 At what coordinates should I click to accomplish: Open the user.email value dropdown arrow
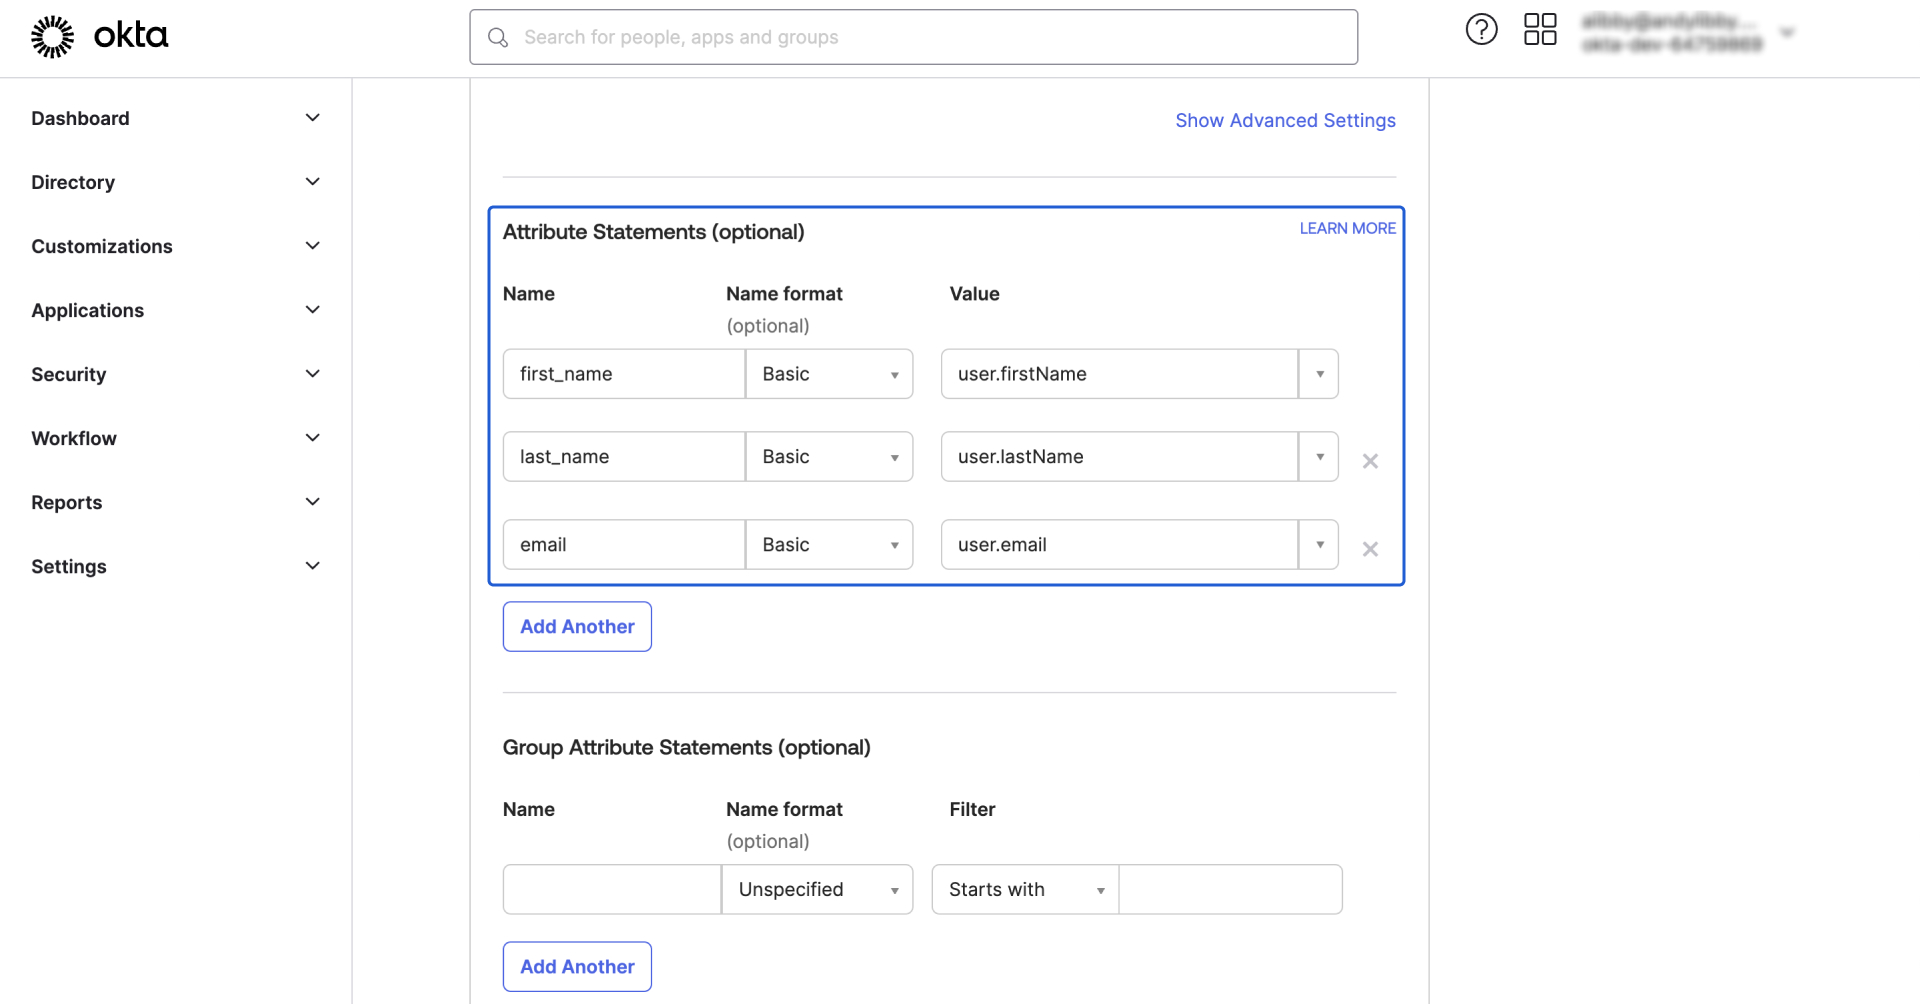coord(1319,545)
